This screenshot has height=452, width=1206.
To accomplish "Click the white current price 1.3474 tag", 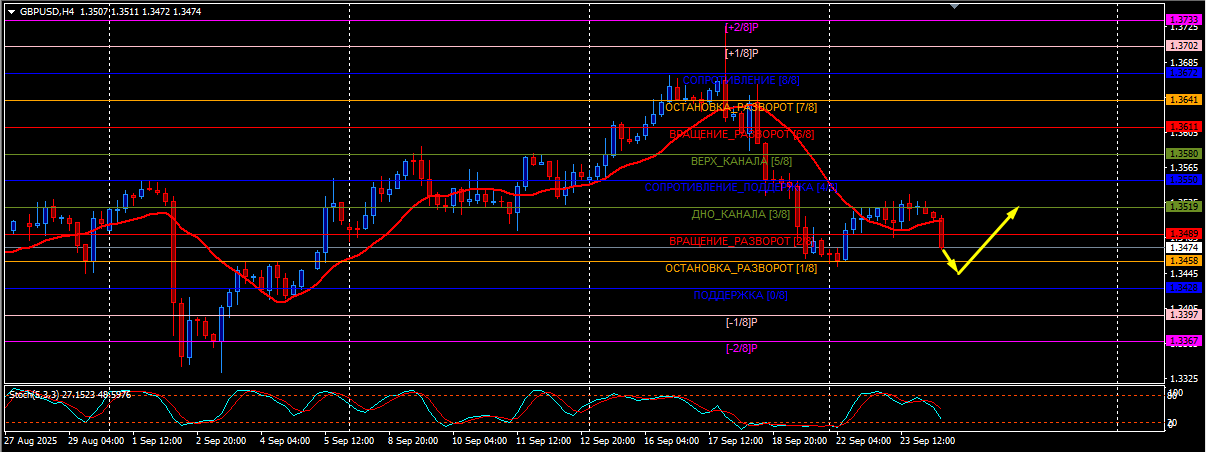I will coord(1184,247).
